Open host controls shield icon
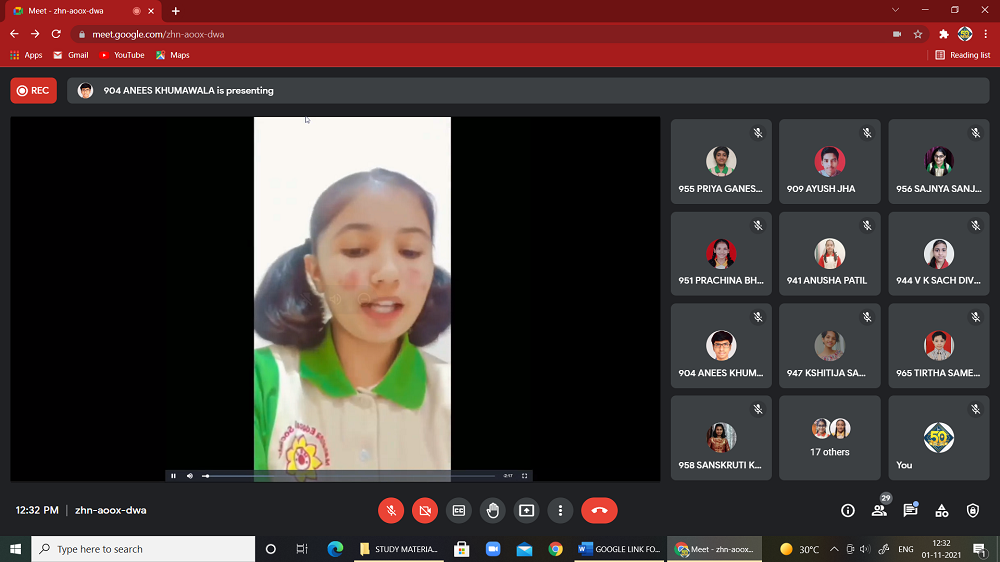The image size is (1000, 562). click(973, 510)
